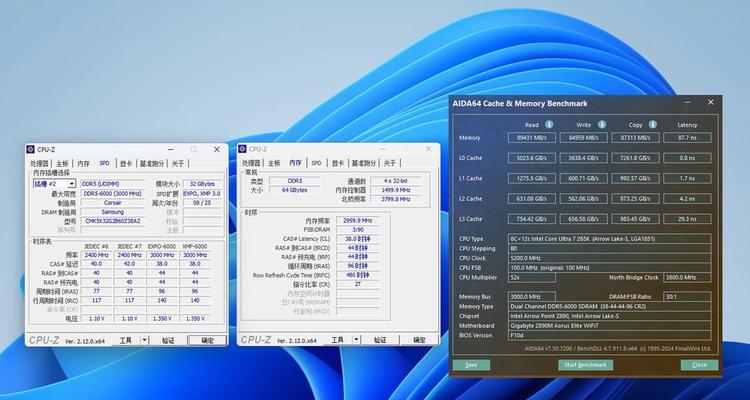Click the tRFC 480 时钟 field
Screen dimensions: 750x400
click(358, 275)
